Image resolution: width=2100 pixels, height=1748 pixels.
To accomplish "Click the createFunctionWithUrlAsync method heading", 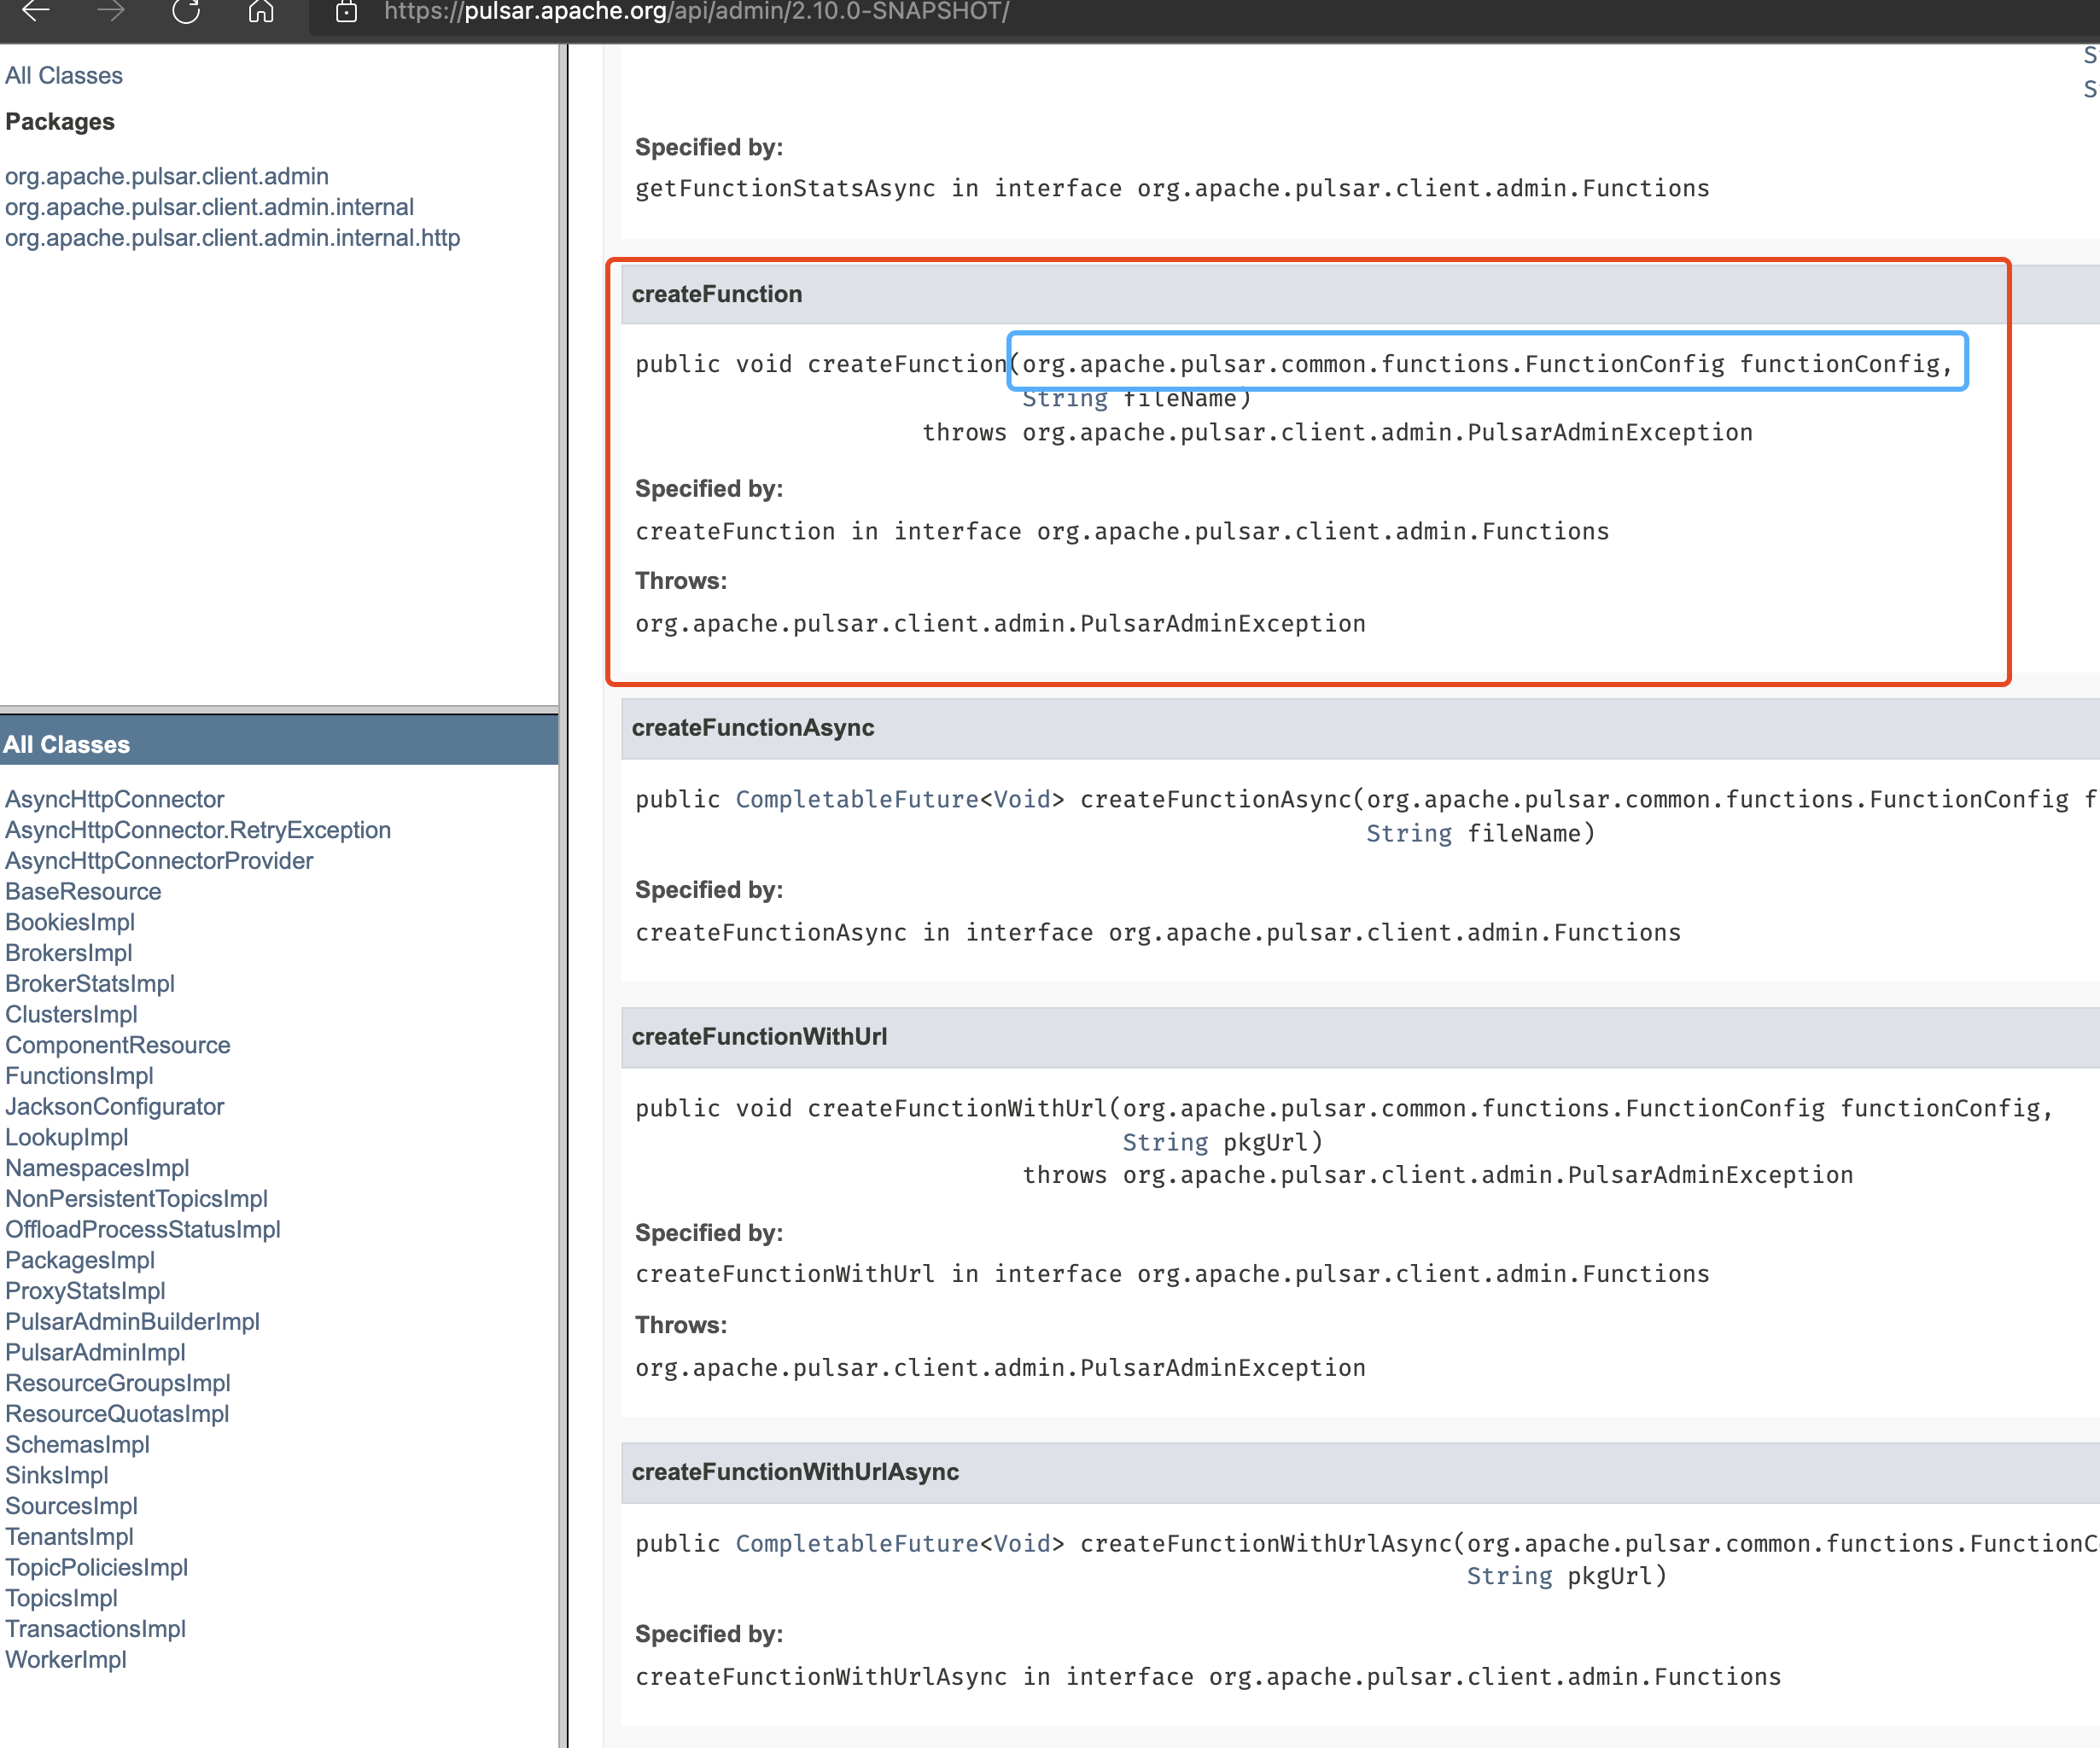I will tap(795, 1472).
